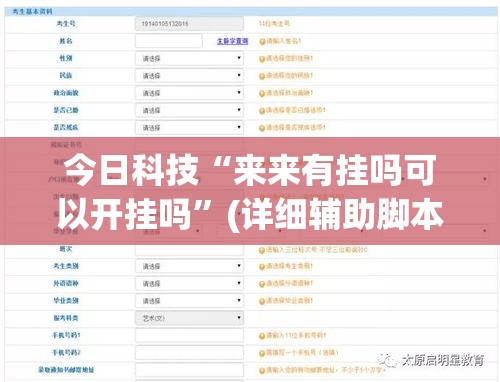The height and width of the screenshot is (382, 500).
Task: Click the hint icon beside the 性别 row
Action: 262,59
